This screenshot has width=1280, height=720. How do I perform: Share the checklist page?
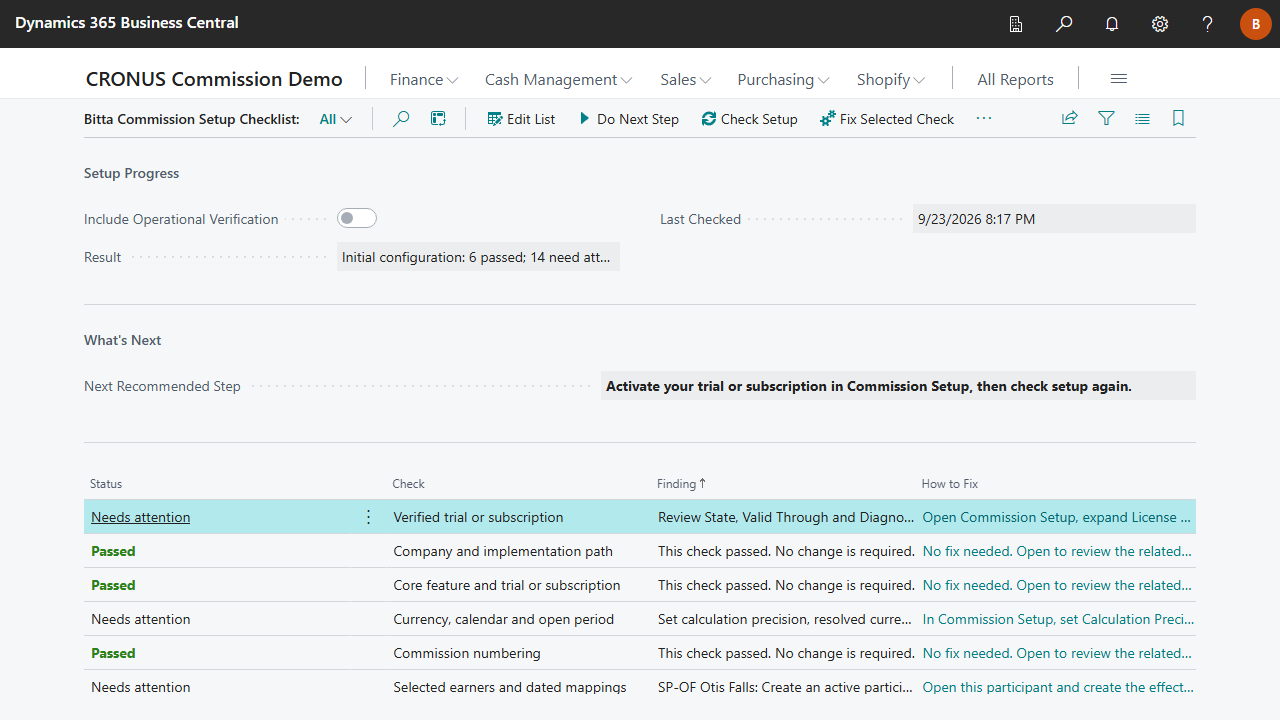pyautogui.click(x=1070, y=119)
